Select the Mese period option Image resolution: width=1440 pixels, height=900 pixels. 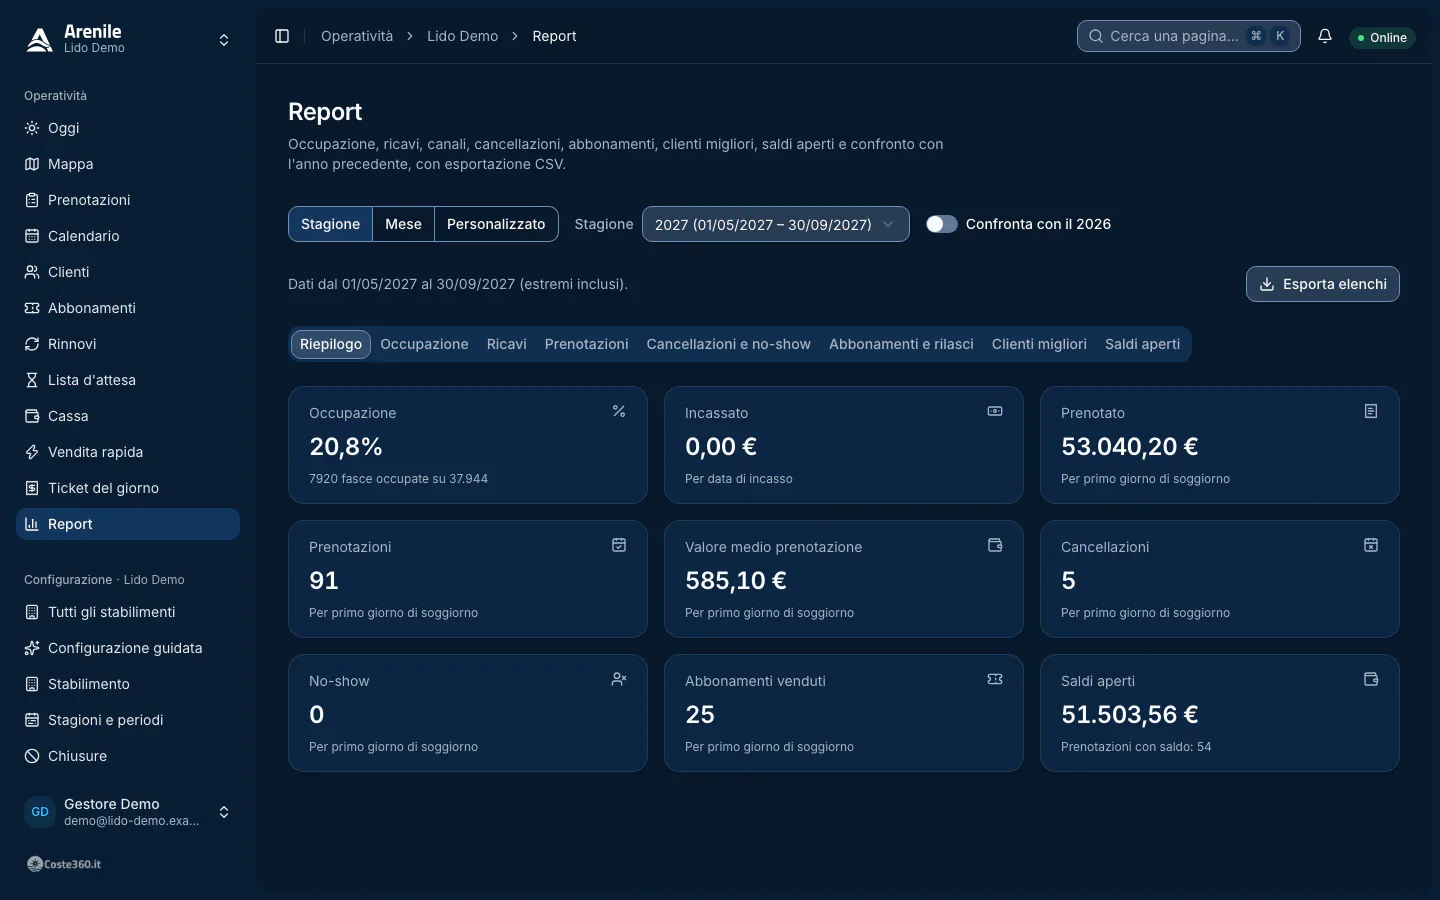point(404,224)
